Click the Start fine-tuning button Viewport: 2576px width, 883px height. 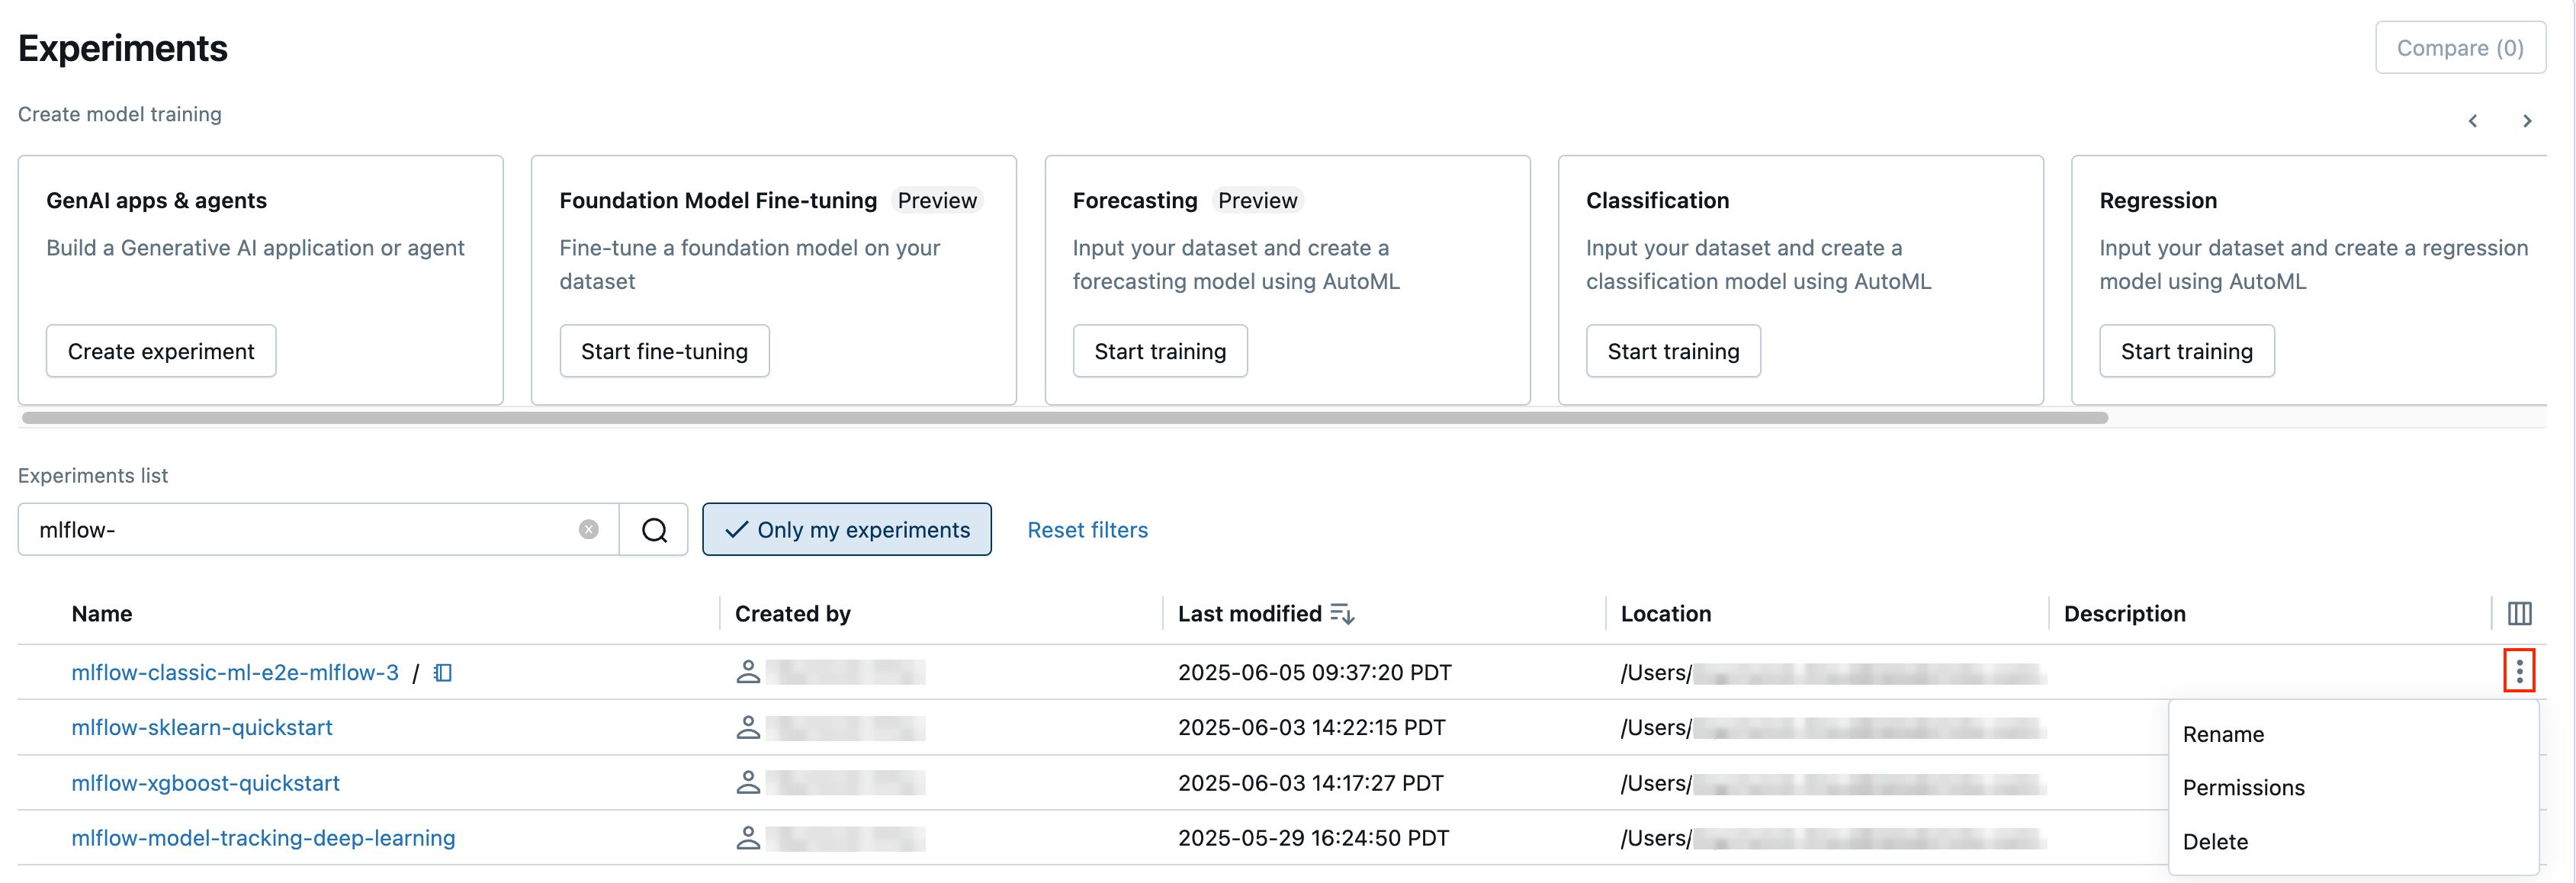(x=664, y=351)
